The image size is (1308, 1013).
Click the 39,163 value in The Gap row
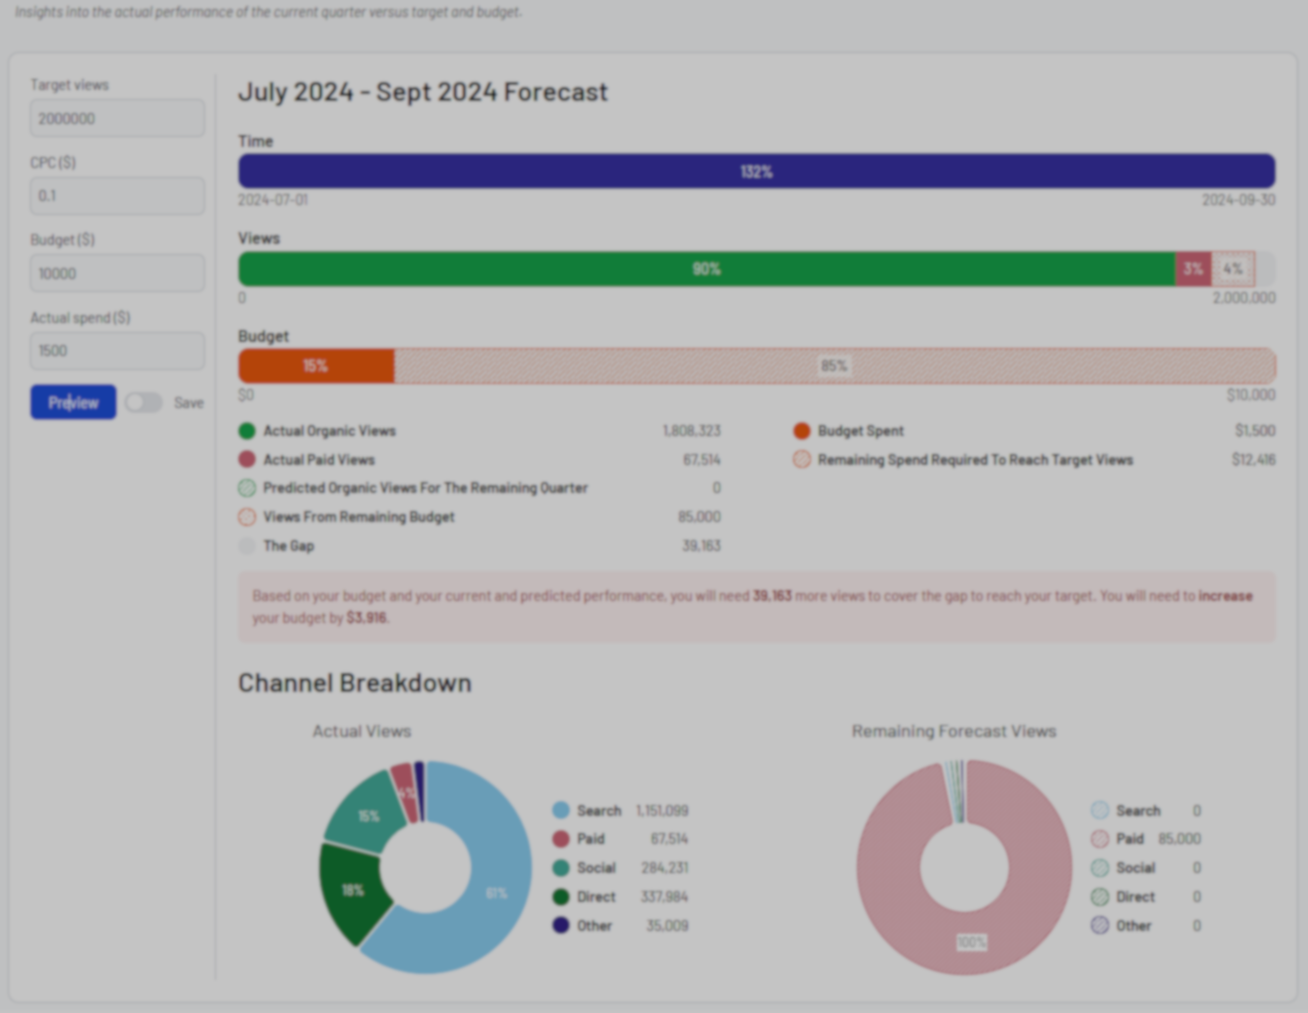[701, 546]
